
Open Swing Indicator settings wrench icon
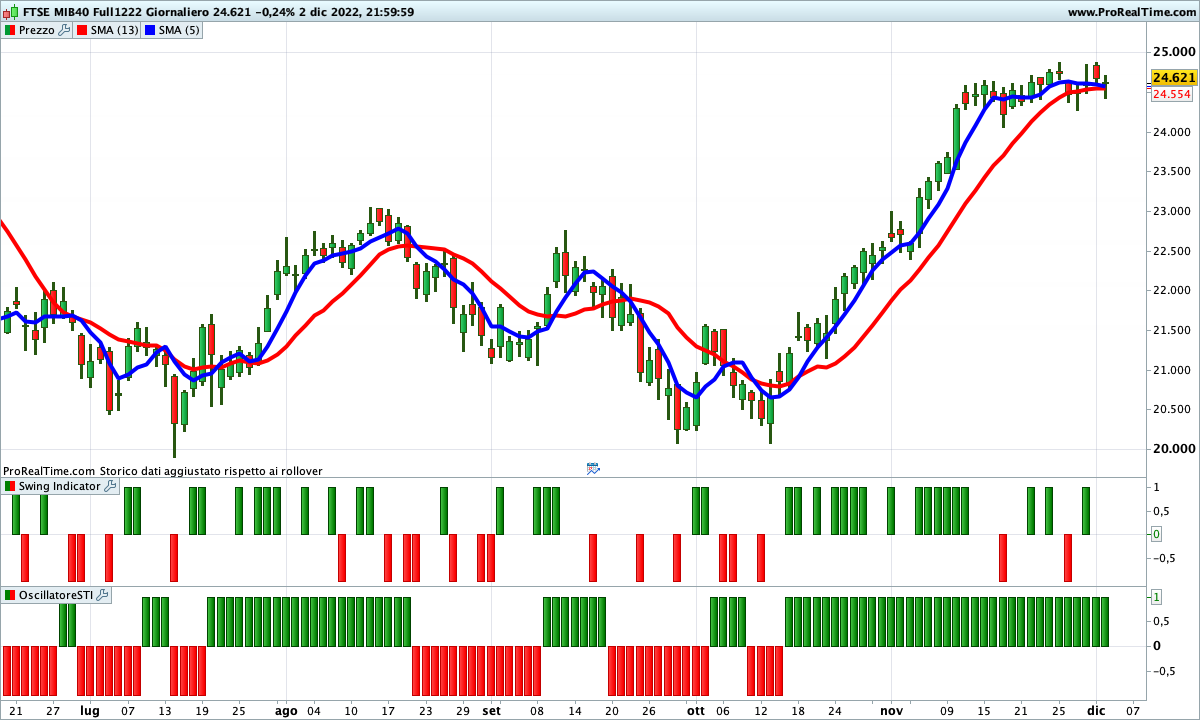(110, 486)
